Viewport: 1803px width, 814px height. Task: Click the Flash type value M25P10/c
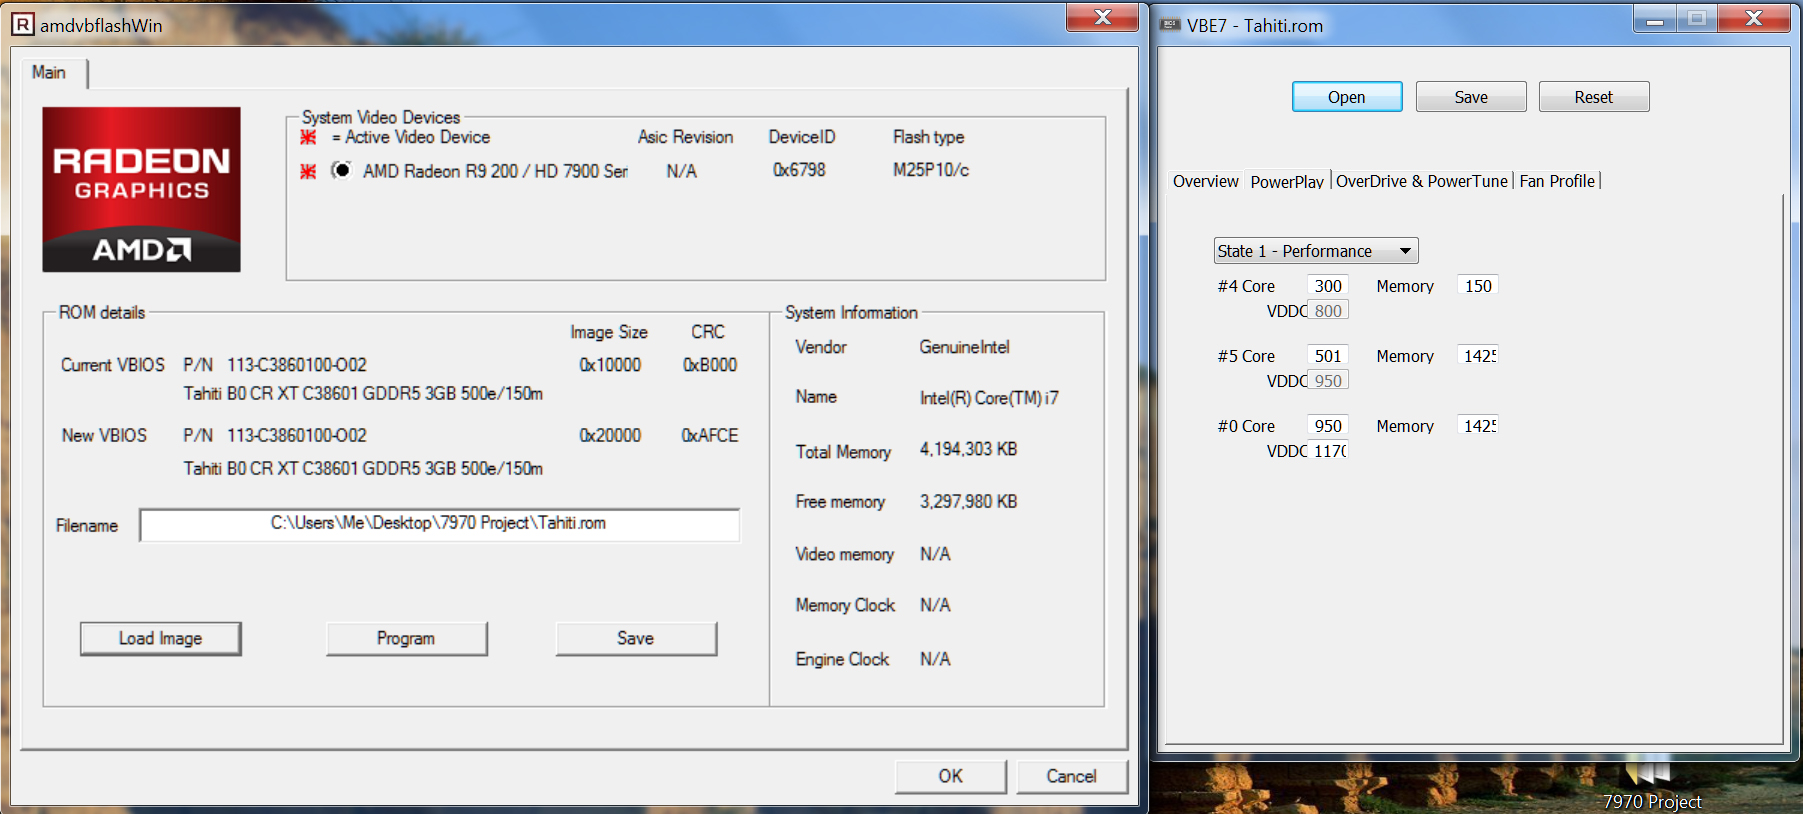(x=931, y=170)
